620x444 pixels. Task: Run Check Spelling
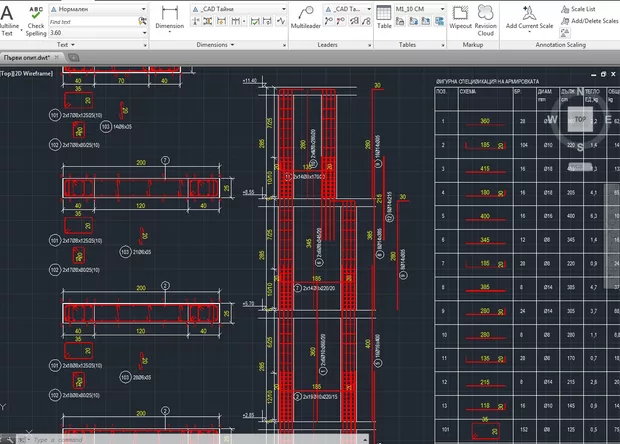click(36, 20)
